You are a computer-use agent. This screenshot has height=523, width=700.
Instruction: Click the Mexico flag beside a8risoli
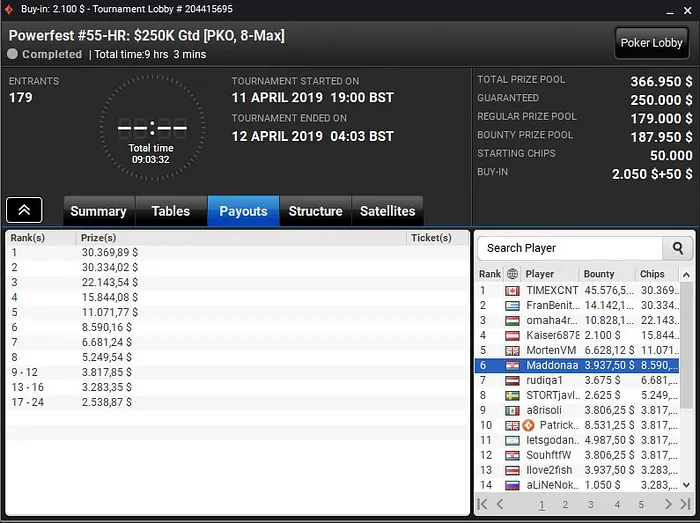[x=512, y=411]
